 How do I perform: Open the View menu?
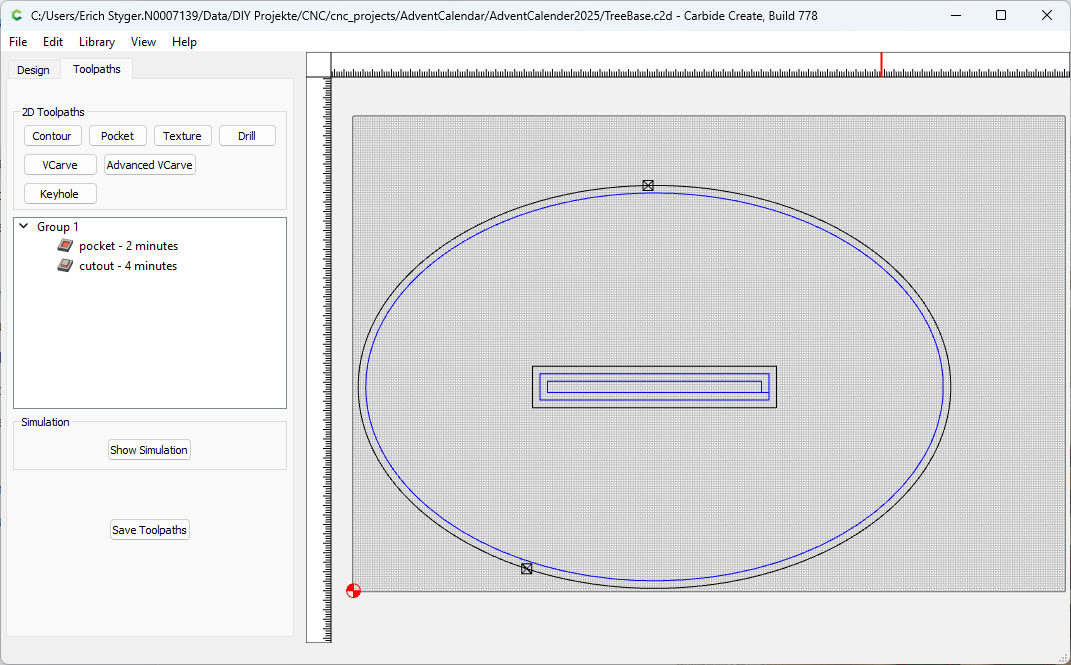tap(143, 42)
